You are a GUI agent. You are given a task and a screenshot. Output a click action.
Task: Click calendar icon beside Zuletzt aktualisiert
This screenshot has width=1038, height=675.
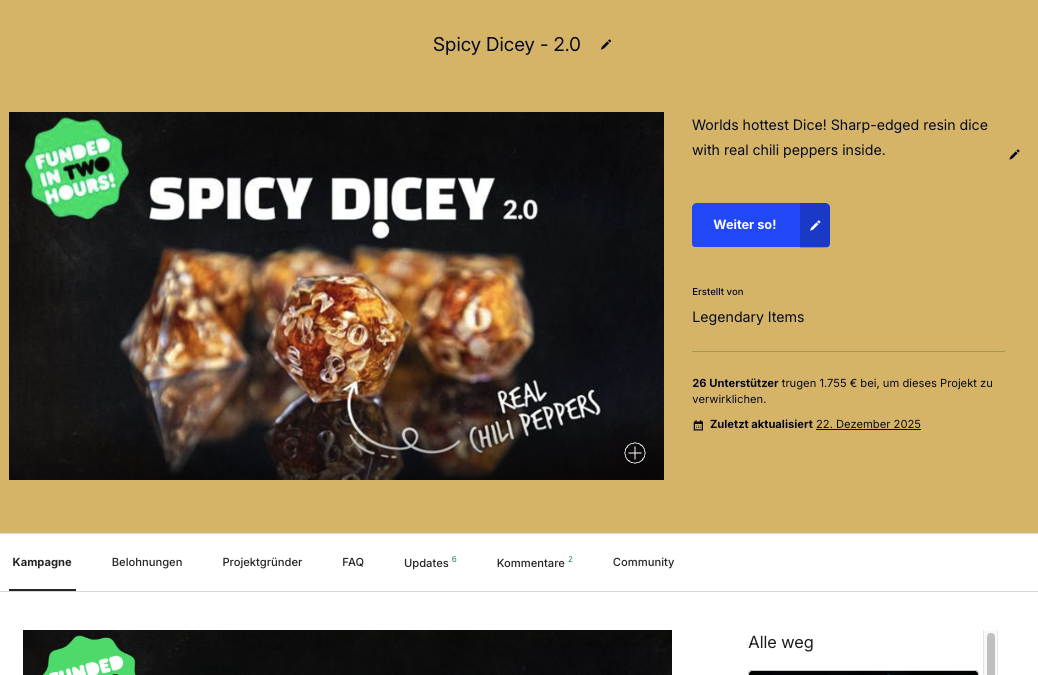(698, 425)
